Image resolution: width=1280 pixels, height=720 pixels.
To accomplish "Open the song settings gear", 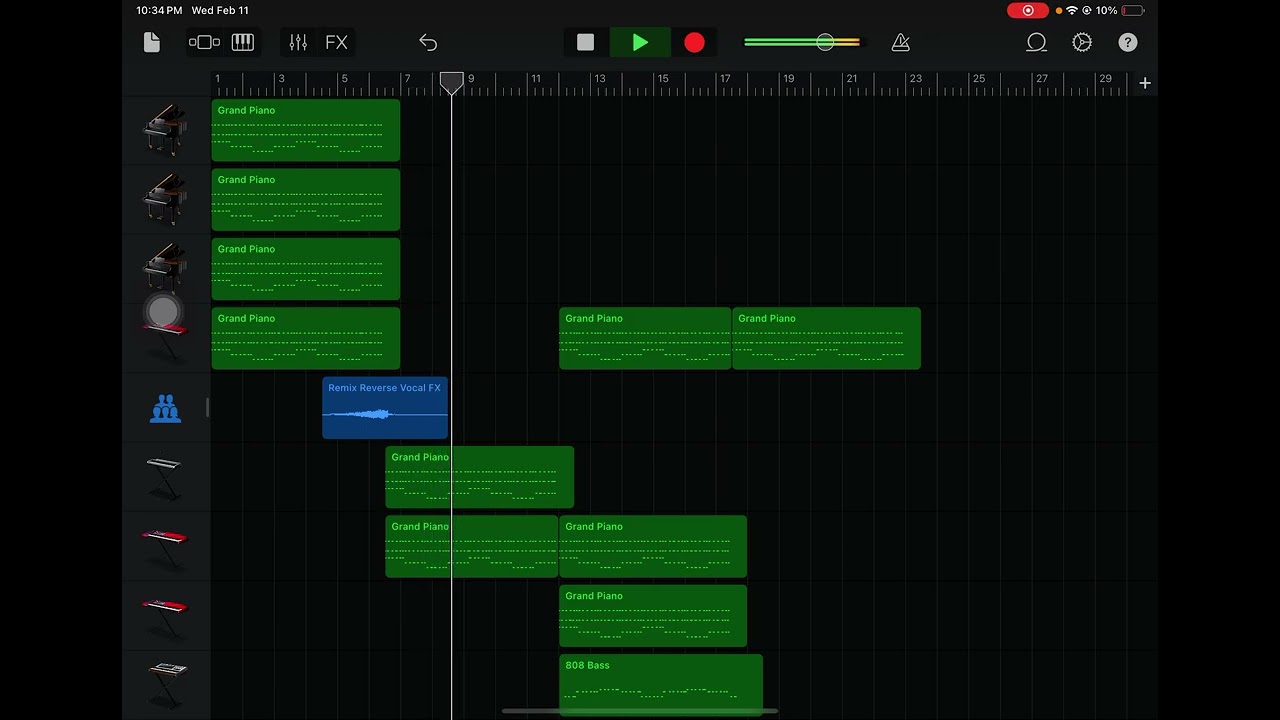I will (x=1082, y=42).
